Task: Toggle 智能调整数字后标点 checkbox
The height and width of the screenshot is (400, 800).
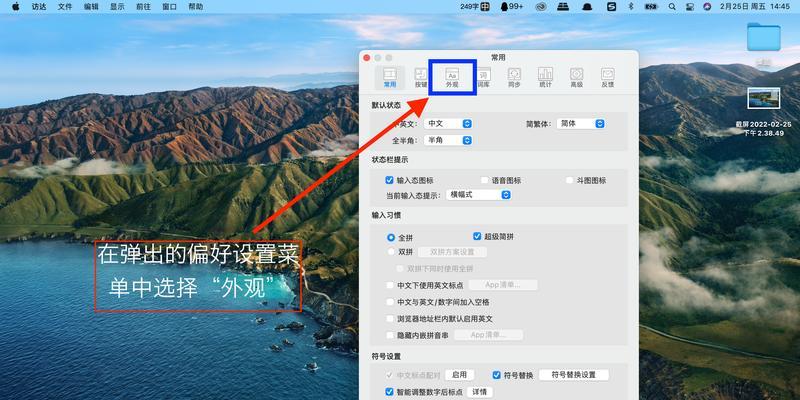Action: click(390, 392)
